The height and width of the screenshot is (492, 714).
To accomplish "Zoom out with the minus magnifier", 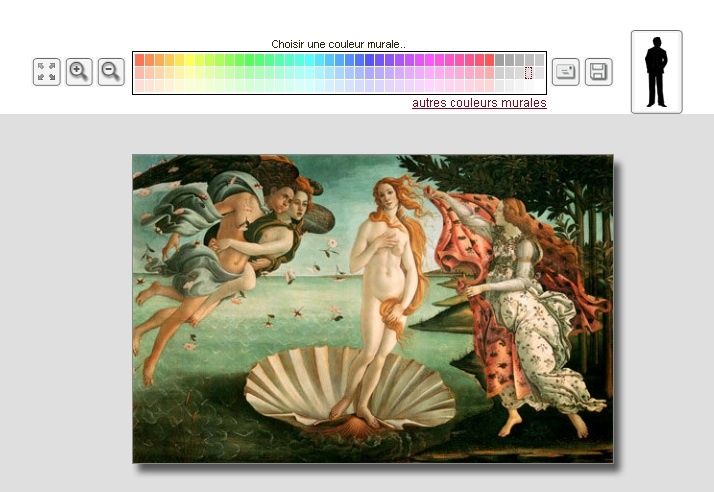I will 111,72.
